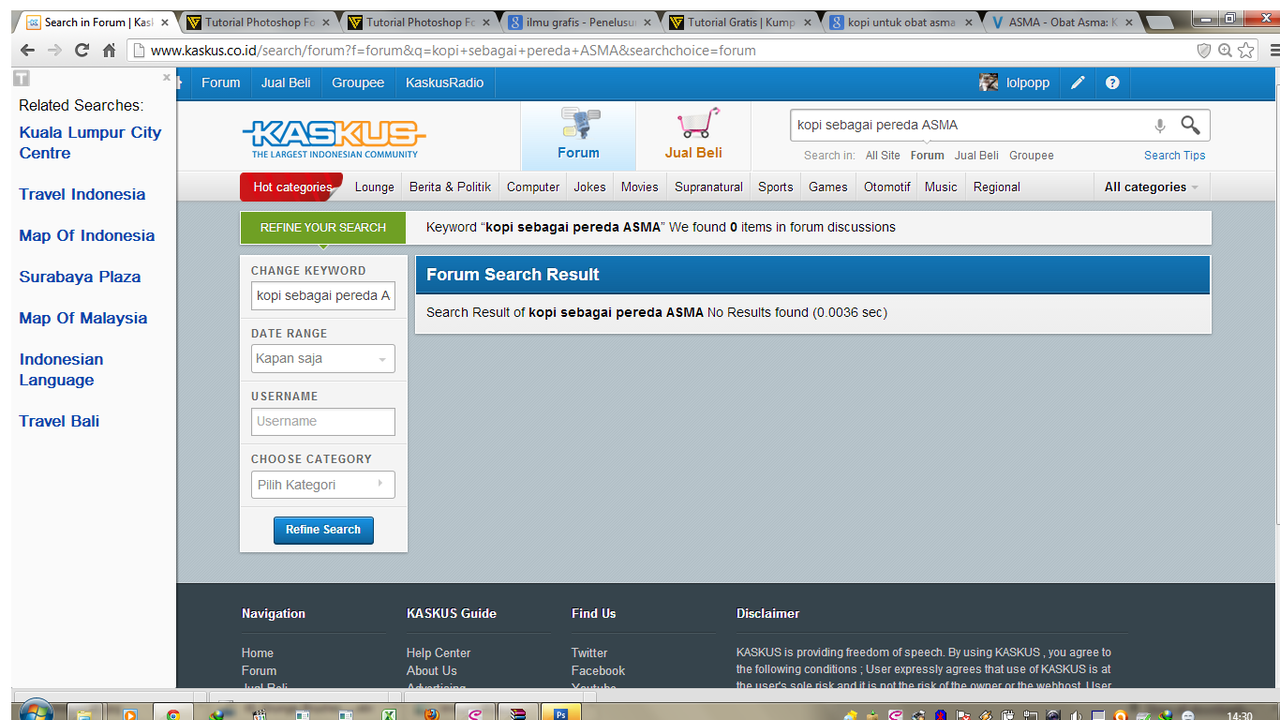Open the new tab button in Chrome

1158,22
